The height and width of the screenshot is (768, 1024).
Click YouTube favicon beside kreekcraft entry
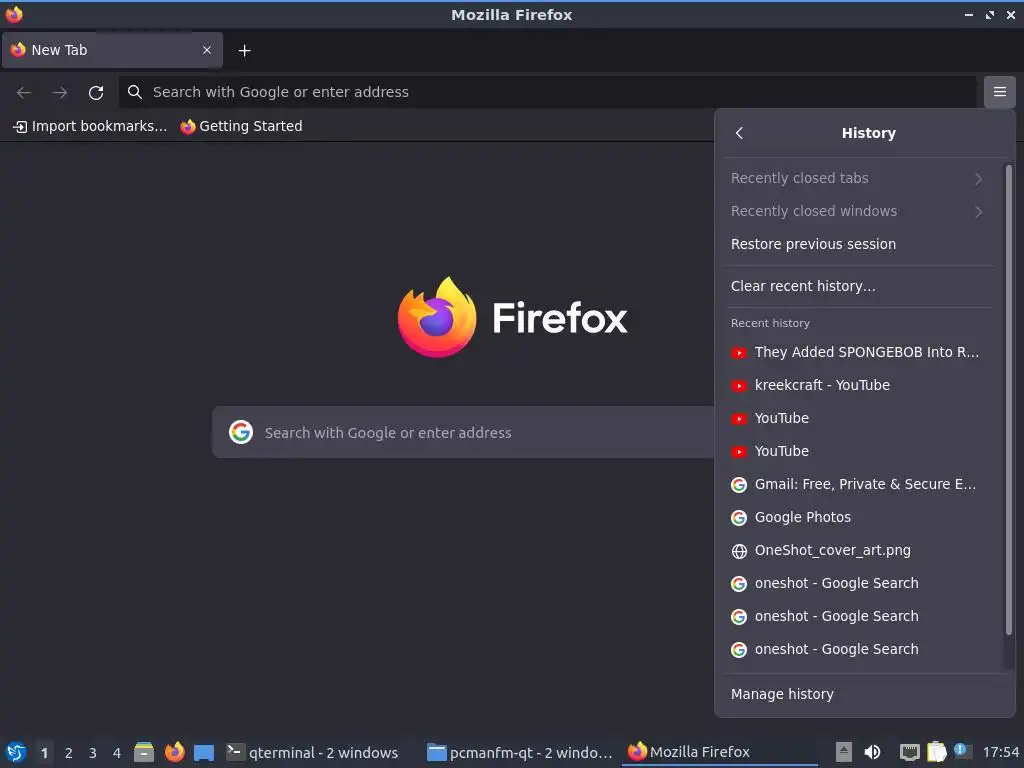click(x=739, y=386)
